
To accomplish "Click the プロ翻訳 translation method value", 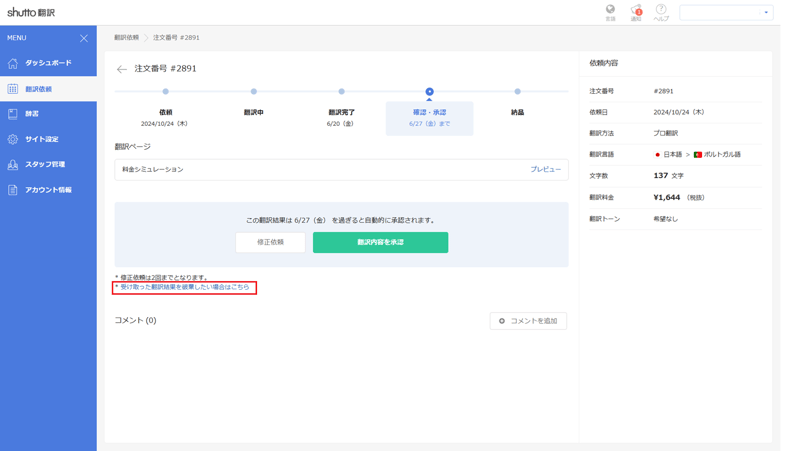I will (x=666, y=133).
